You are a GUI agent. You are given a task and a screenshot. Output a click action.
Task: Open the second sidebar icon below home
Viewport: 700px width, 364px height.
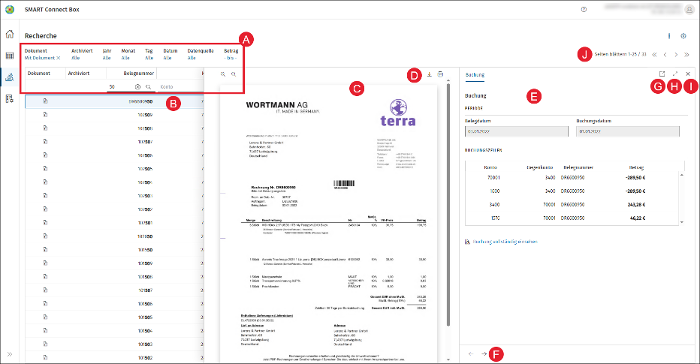coord(9,56)
